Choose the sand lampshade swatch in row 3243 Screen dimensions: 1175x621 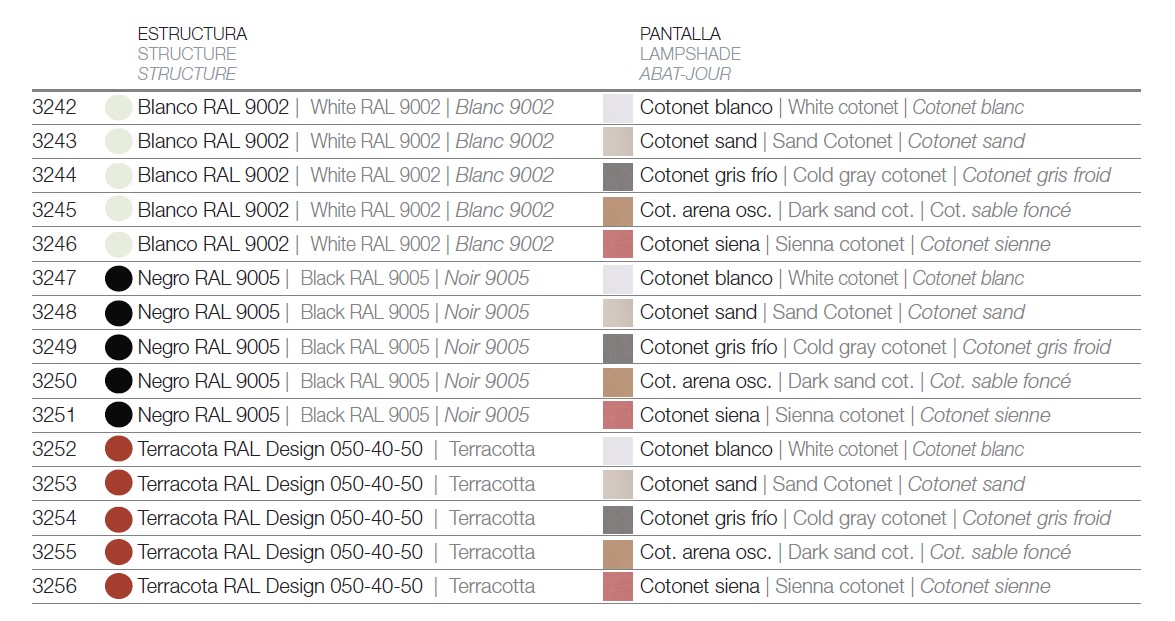pos(617,142)
